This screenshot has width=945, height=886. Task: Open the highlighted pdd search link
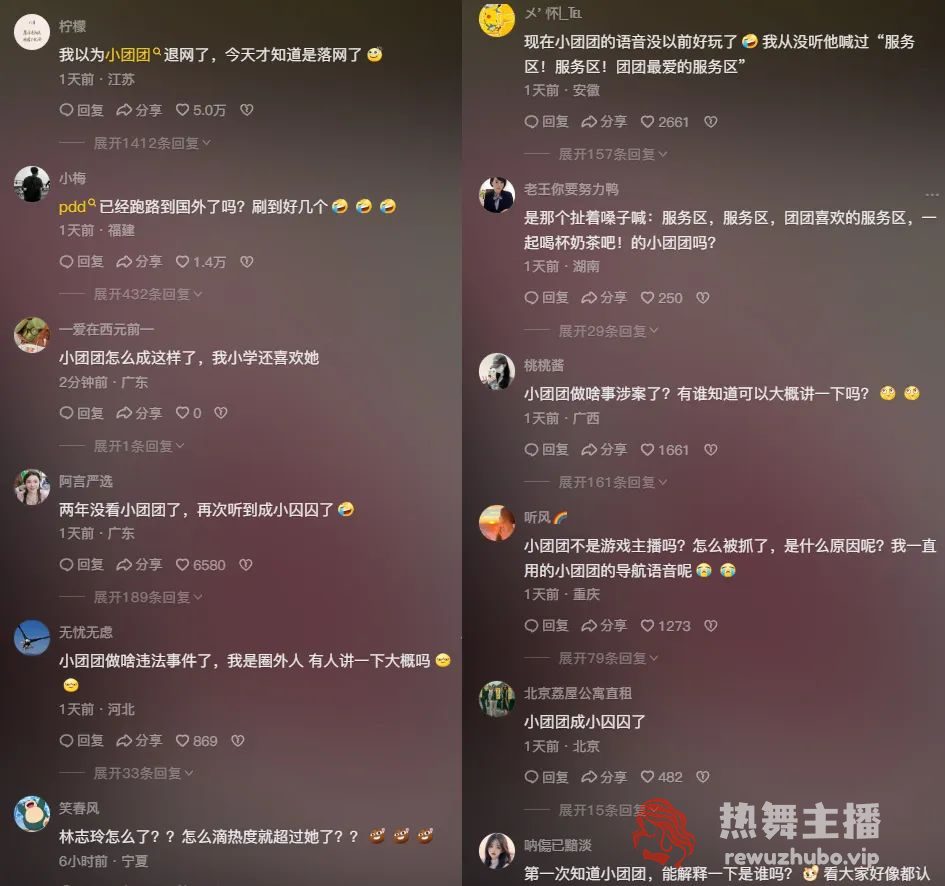(77, 207)
